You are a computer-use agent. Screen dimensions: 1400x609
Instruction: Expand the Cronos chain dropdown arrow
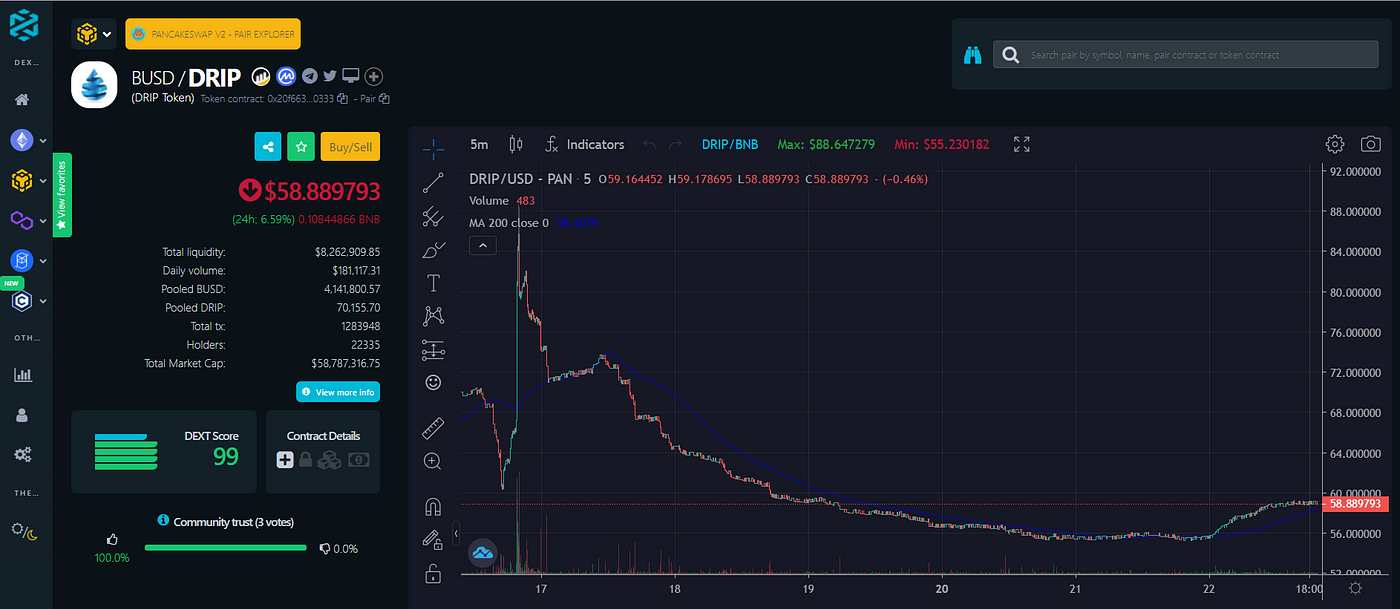43,301
